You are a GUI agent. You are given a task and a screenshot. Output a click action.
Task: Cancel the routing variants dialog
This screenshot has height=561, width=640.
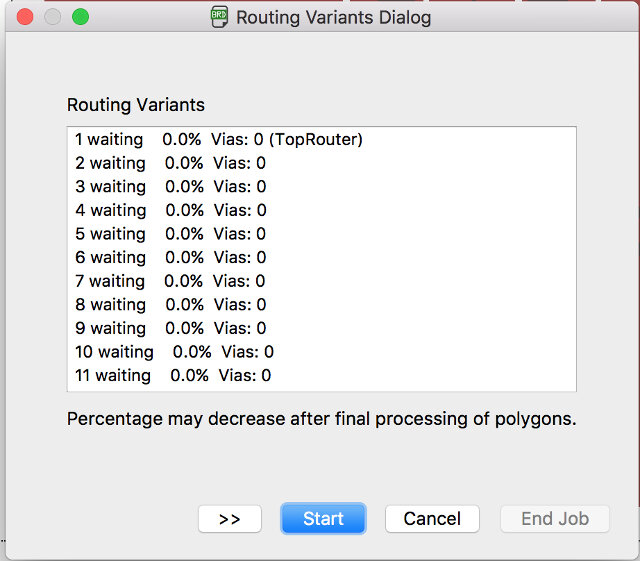click(432, 519)
